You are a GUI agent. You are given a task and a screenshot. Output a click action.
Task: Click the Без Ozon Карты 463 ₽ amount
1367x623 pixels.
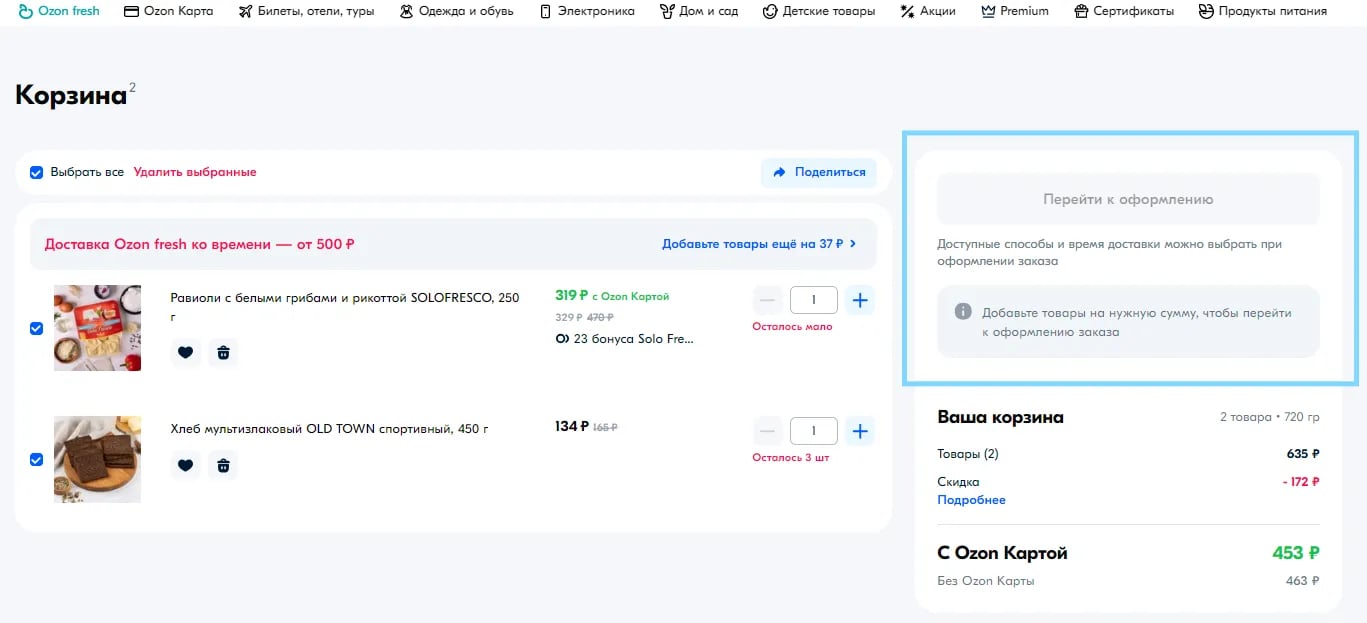1303,581
